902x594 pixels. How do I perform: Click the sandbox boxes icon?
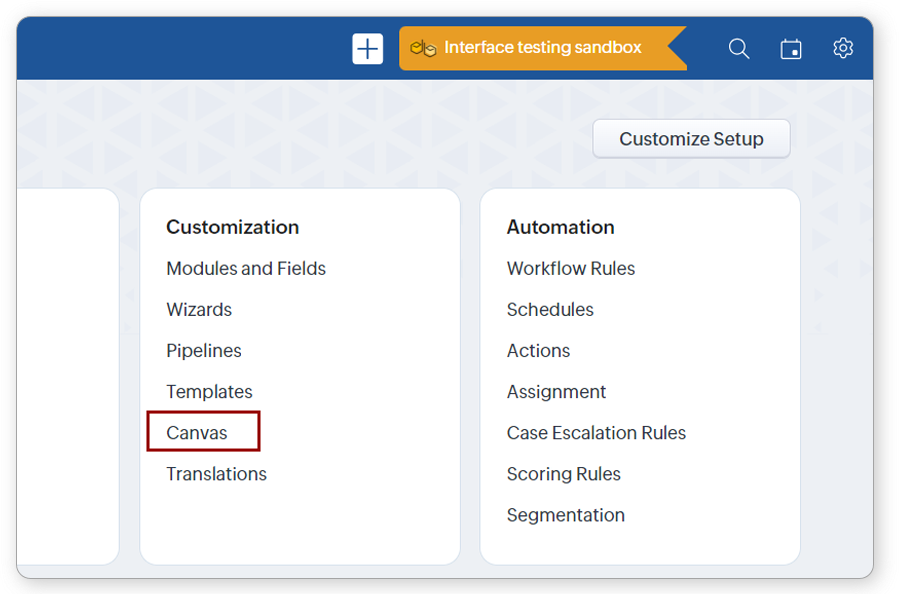[x=424, y=48]
